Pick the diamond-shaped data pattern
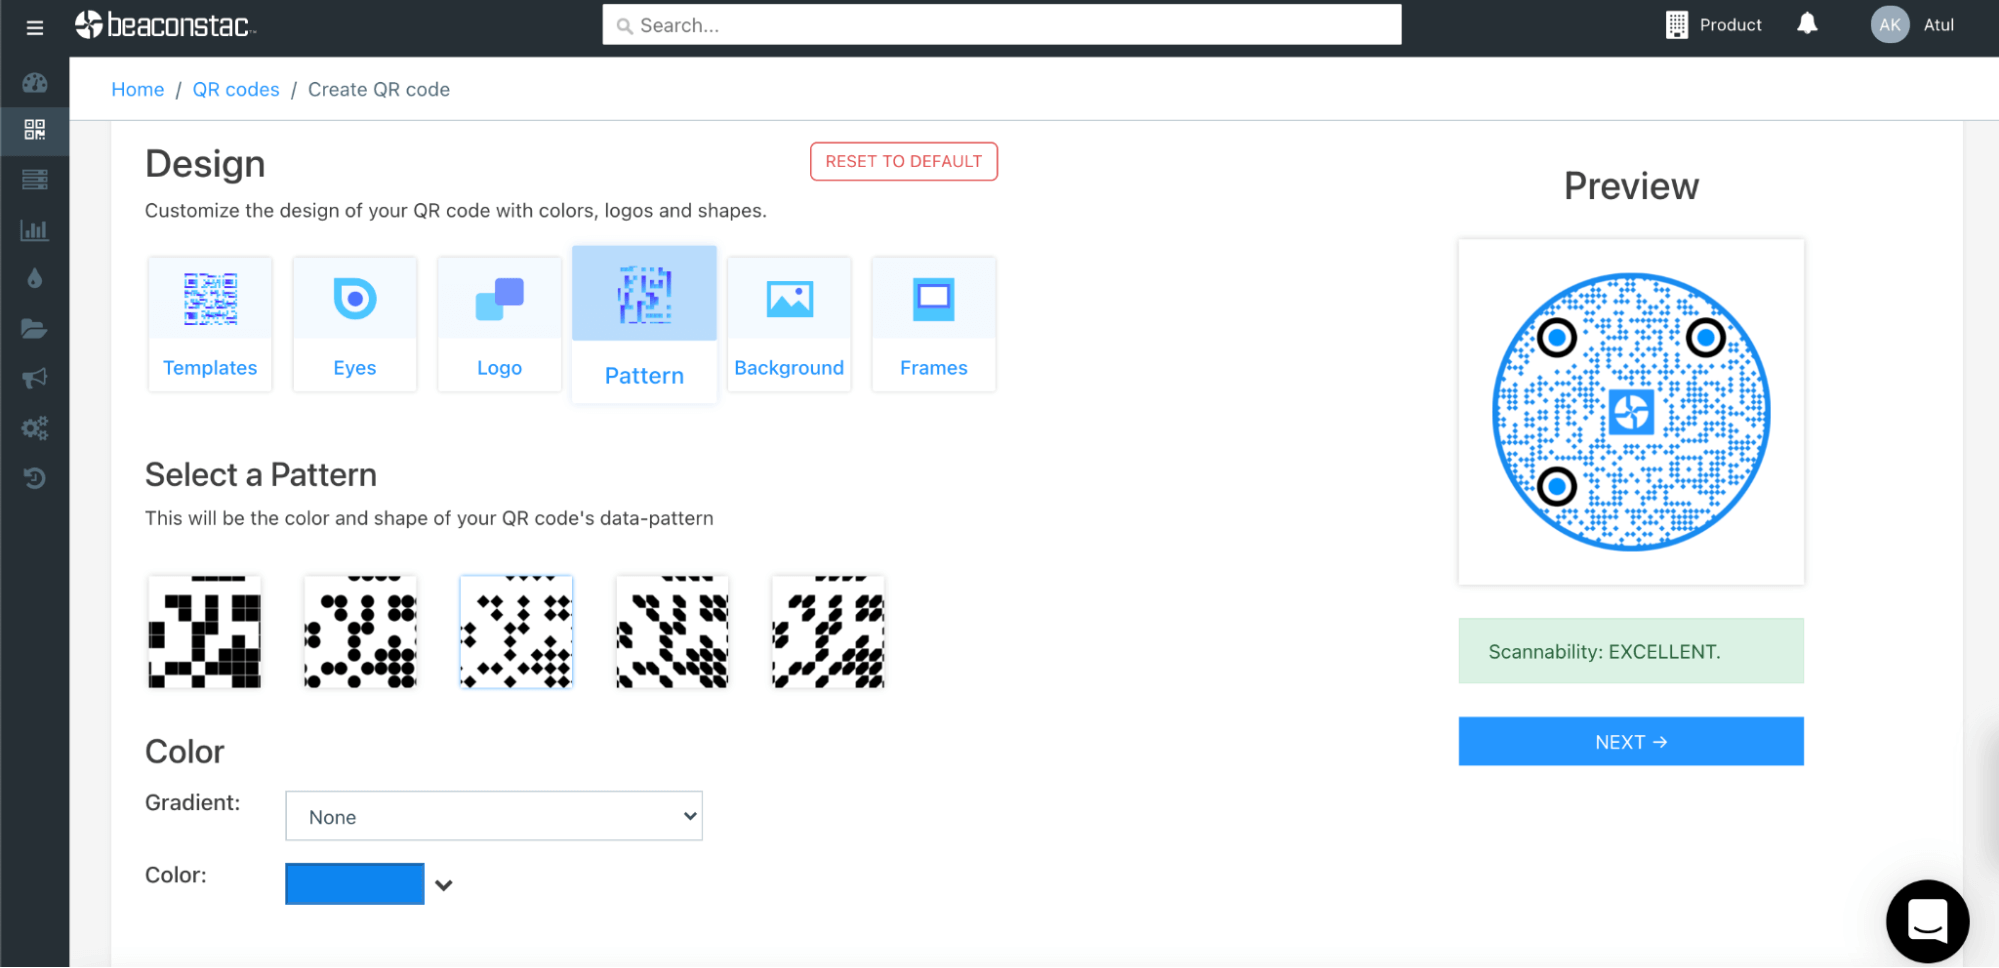 (516, 632)
